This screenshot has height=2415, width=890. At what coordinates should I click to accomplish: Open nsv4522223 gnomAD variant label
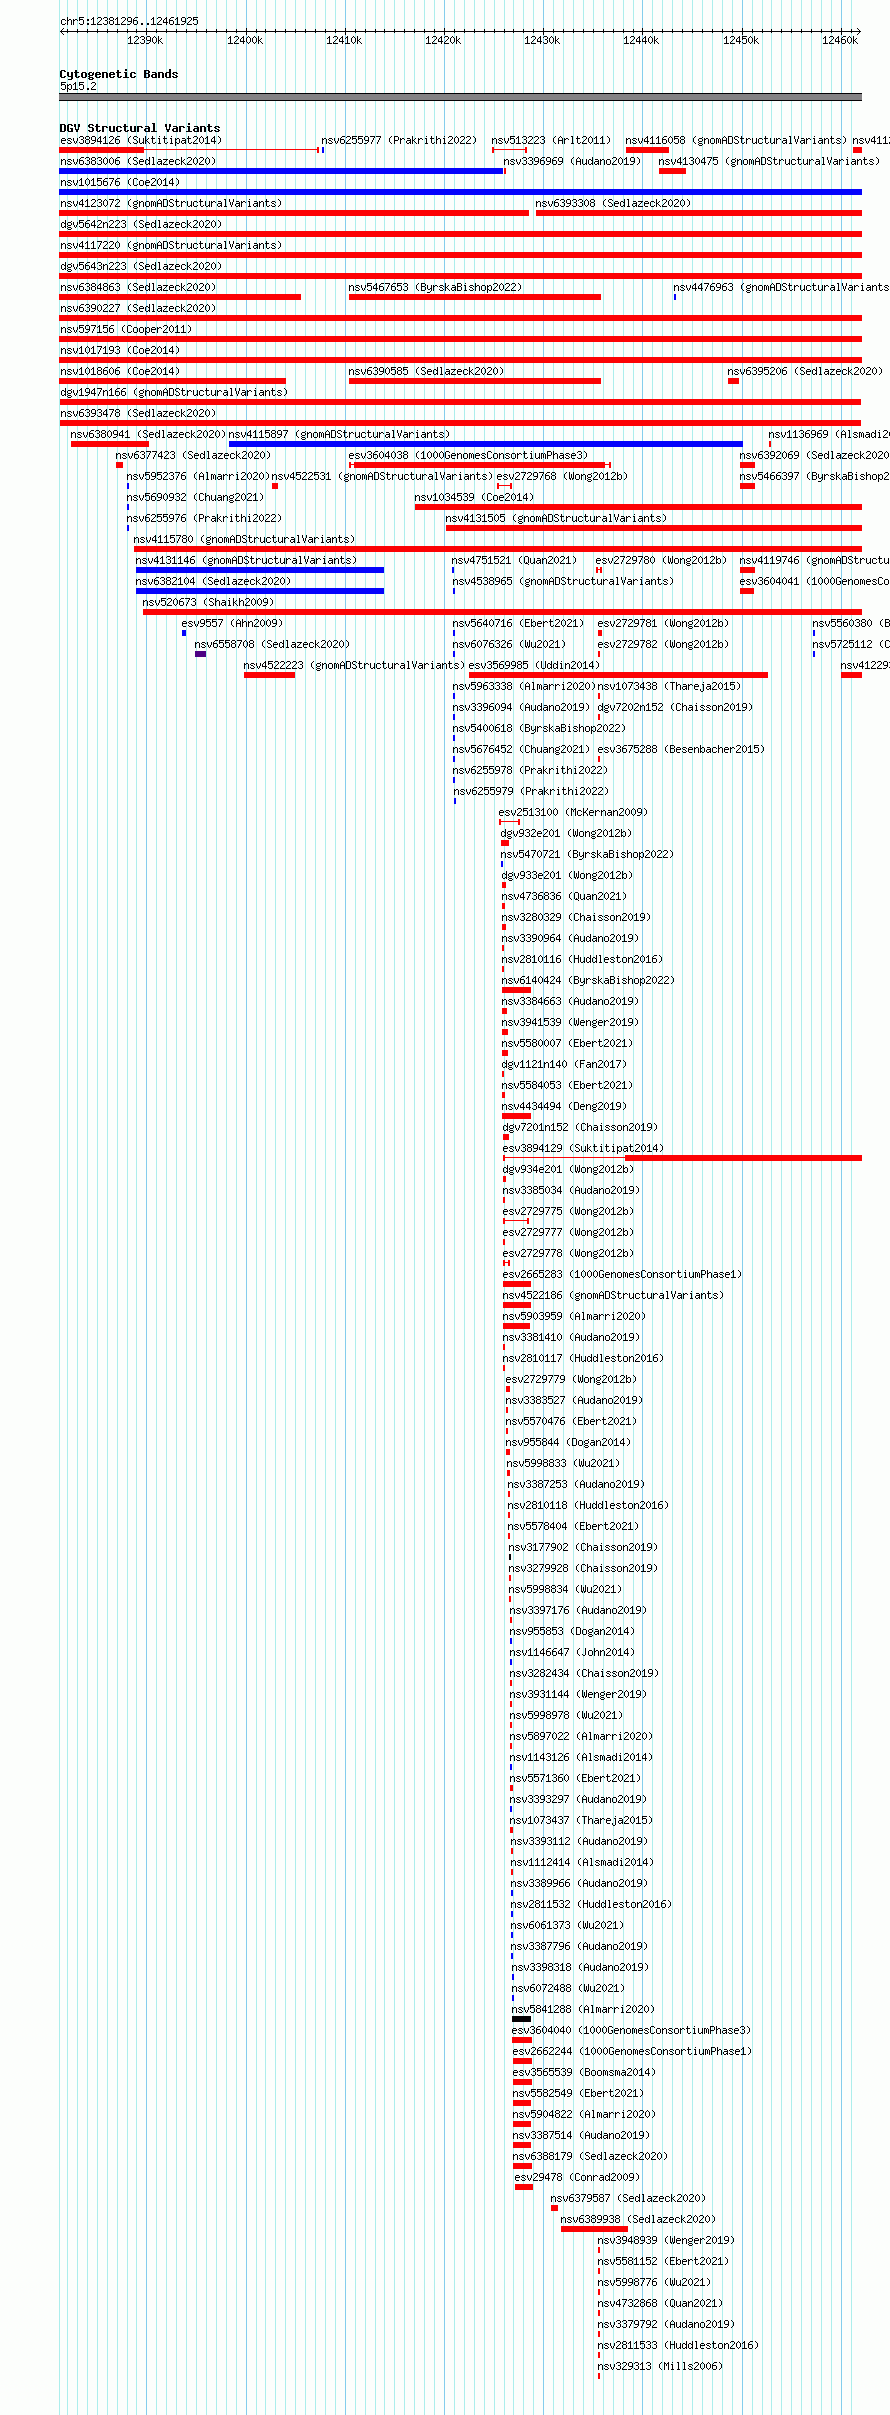pos(354,665)
